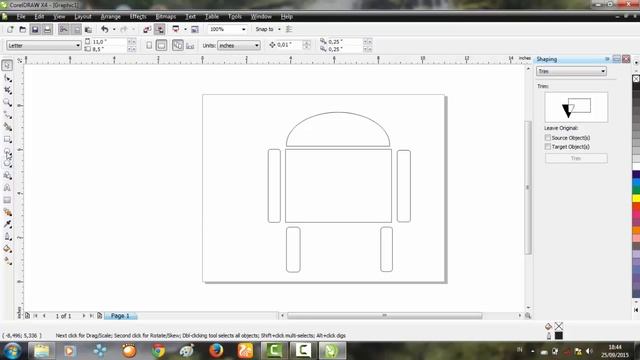This screenshot has width=640, height=360.
Task: Select the Freehand tool in toolbox
Action: coord(7,115)
